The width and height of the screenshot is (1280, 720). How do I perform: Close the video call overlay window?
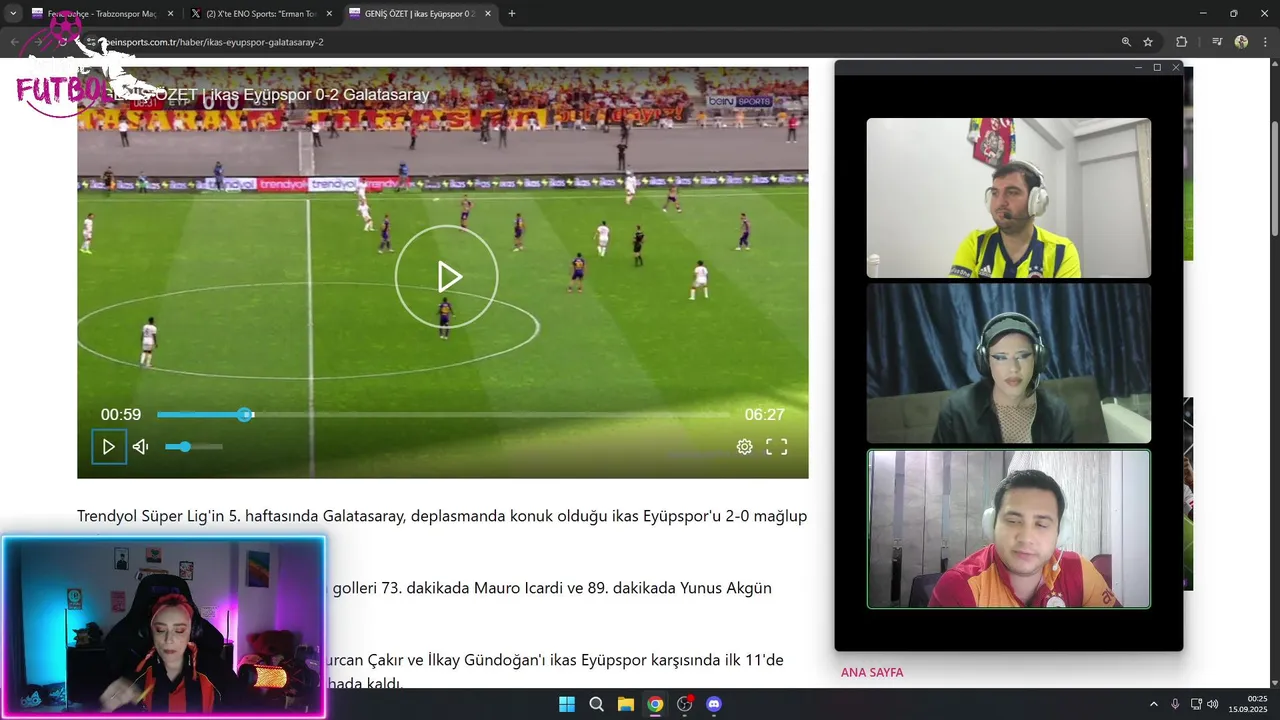click(x=1176, y=67)
